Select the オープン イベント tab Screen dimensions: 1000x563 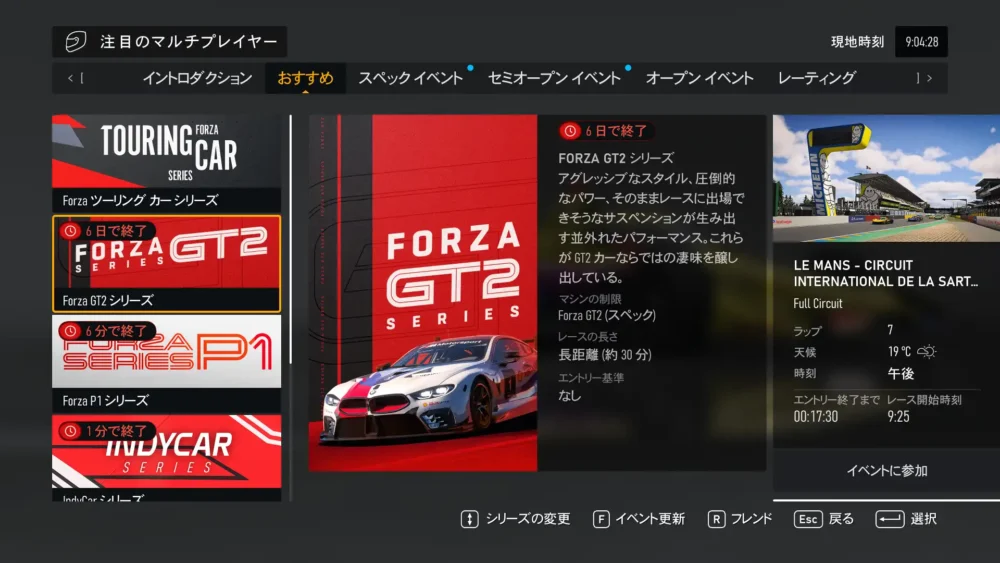pos(699,78)
